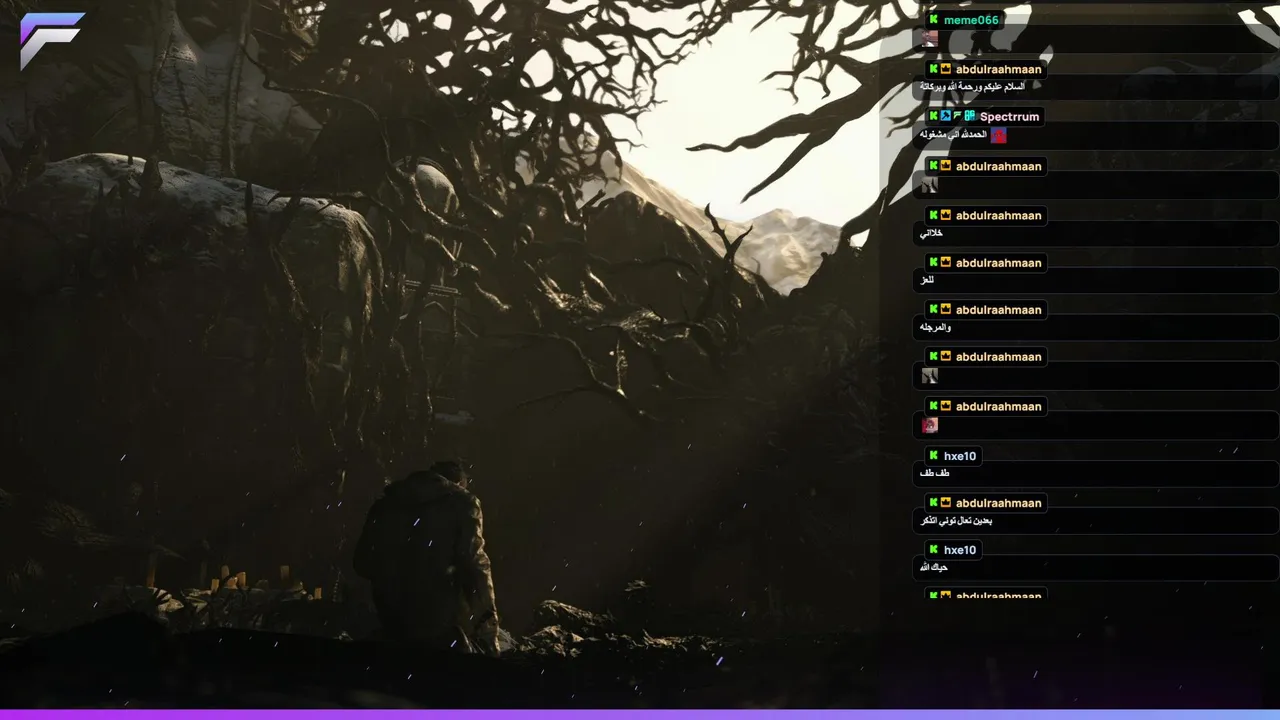Select the chat message 'والمرجله'

(936, 327)
